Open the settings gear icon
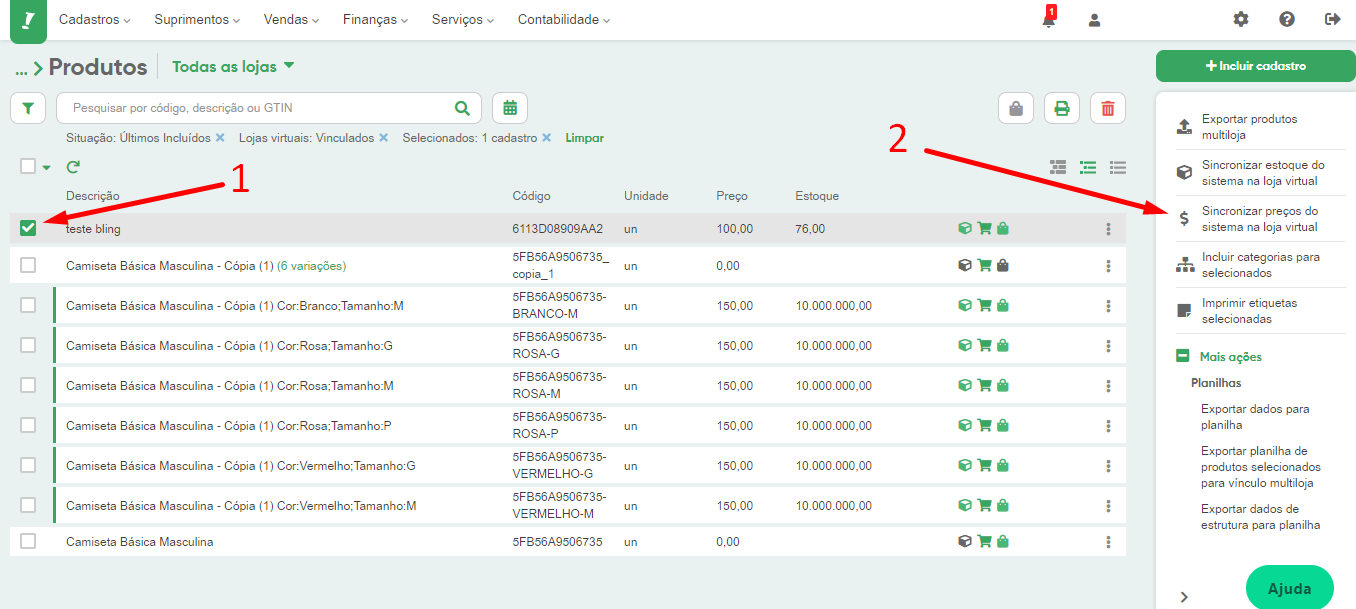The image size is (1356, 609). pyautogui.click(x=1240, y=20)
